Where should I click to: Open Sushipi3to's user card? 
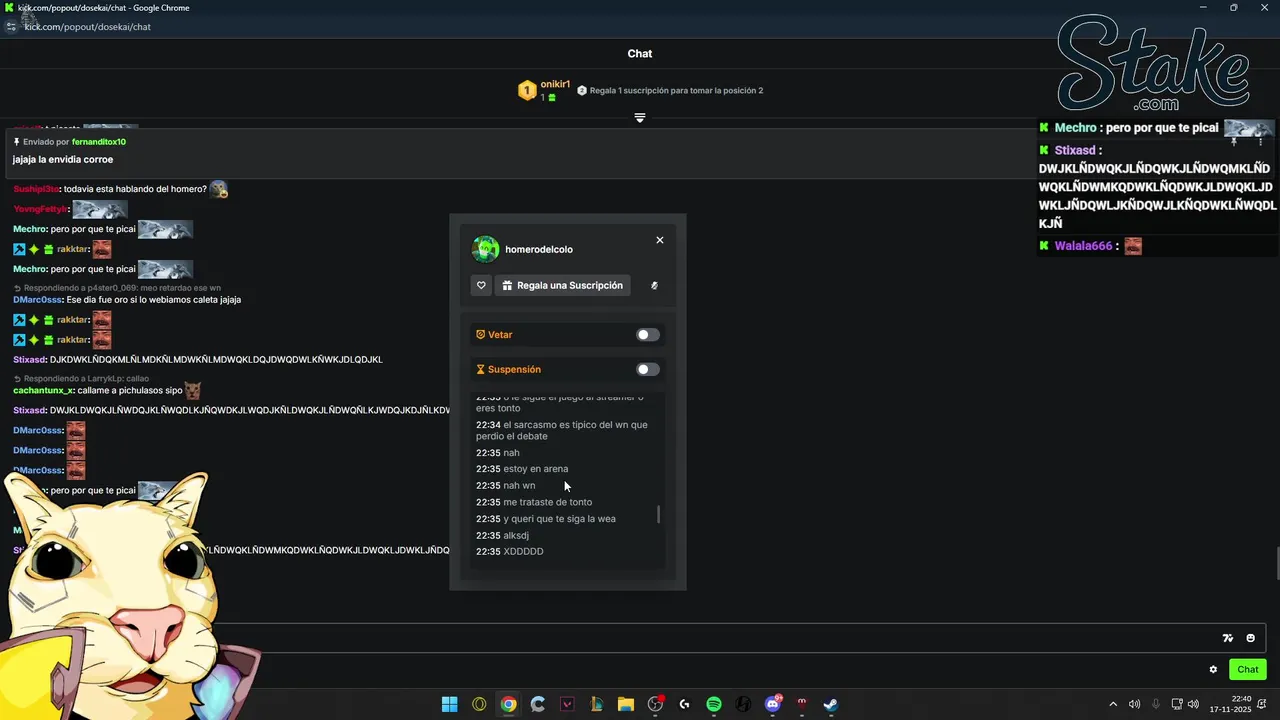(36, 189)
